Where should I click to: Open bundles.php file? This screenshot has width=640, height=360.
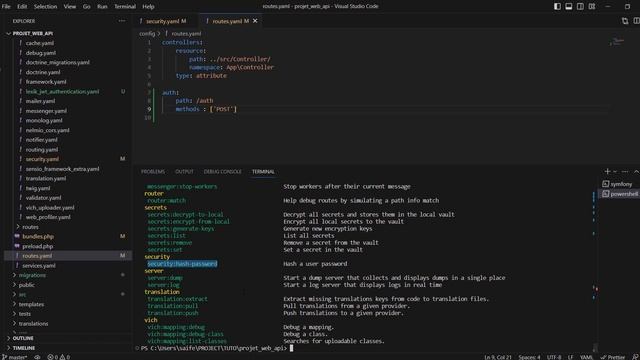click(38, 236)
